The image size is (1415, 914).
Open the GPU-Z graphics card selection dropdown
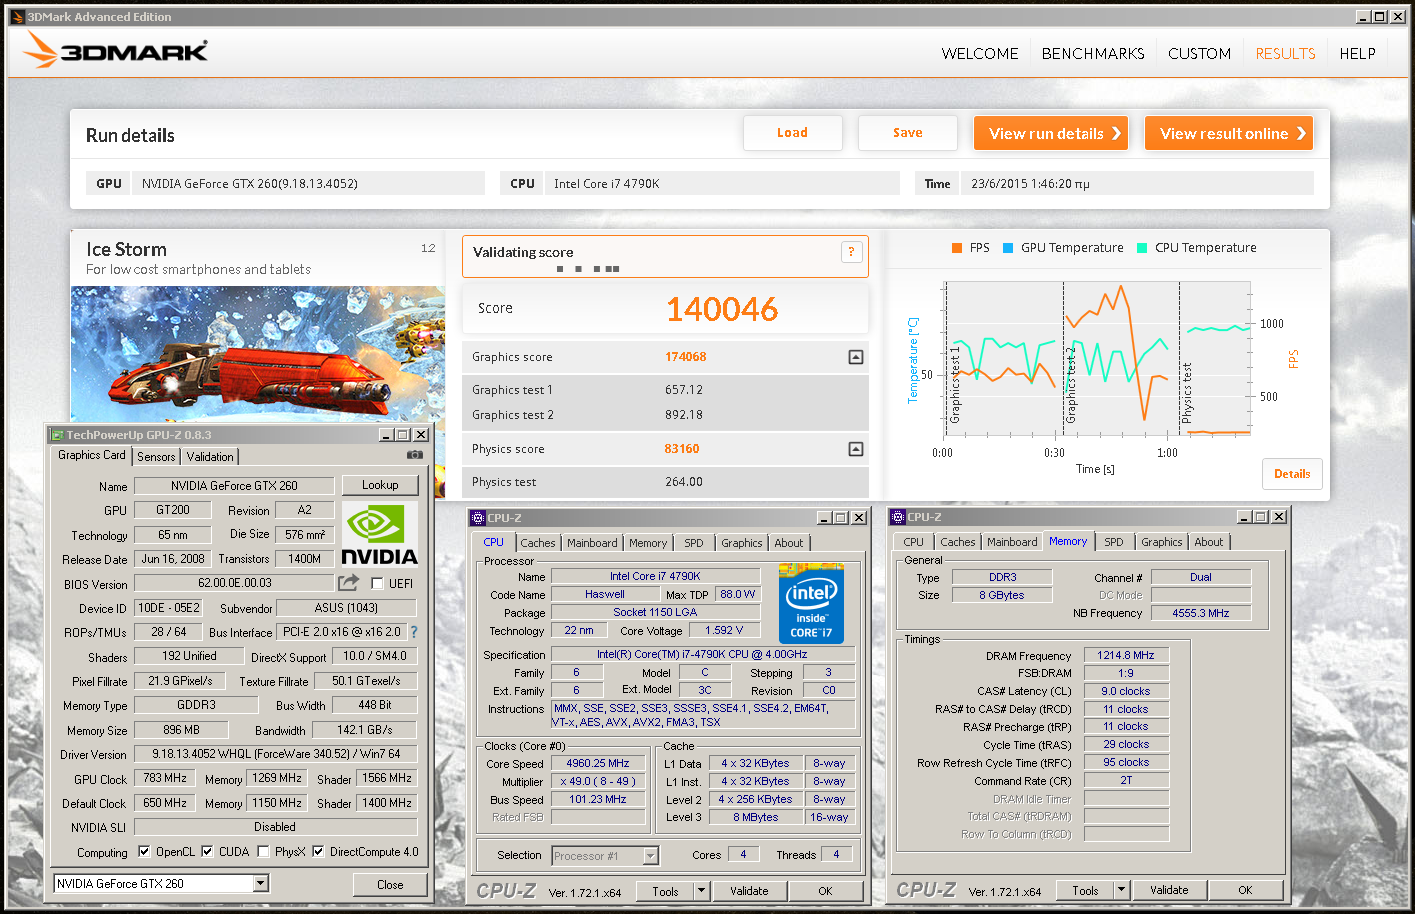pos(260,883)
